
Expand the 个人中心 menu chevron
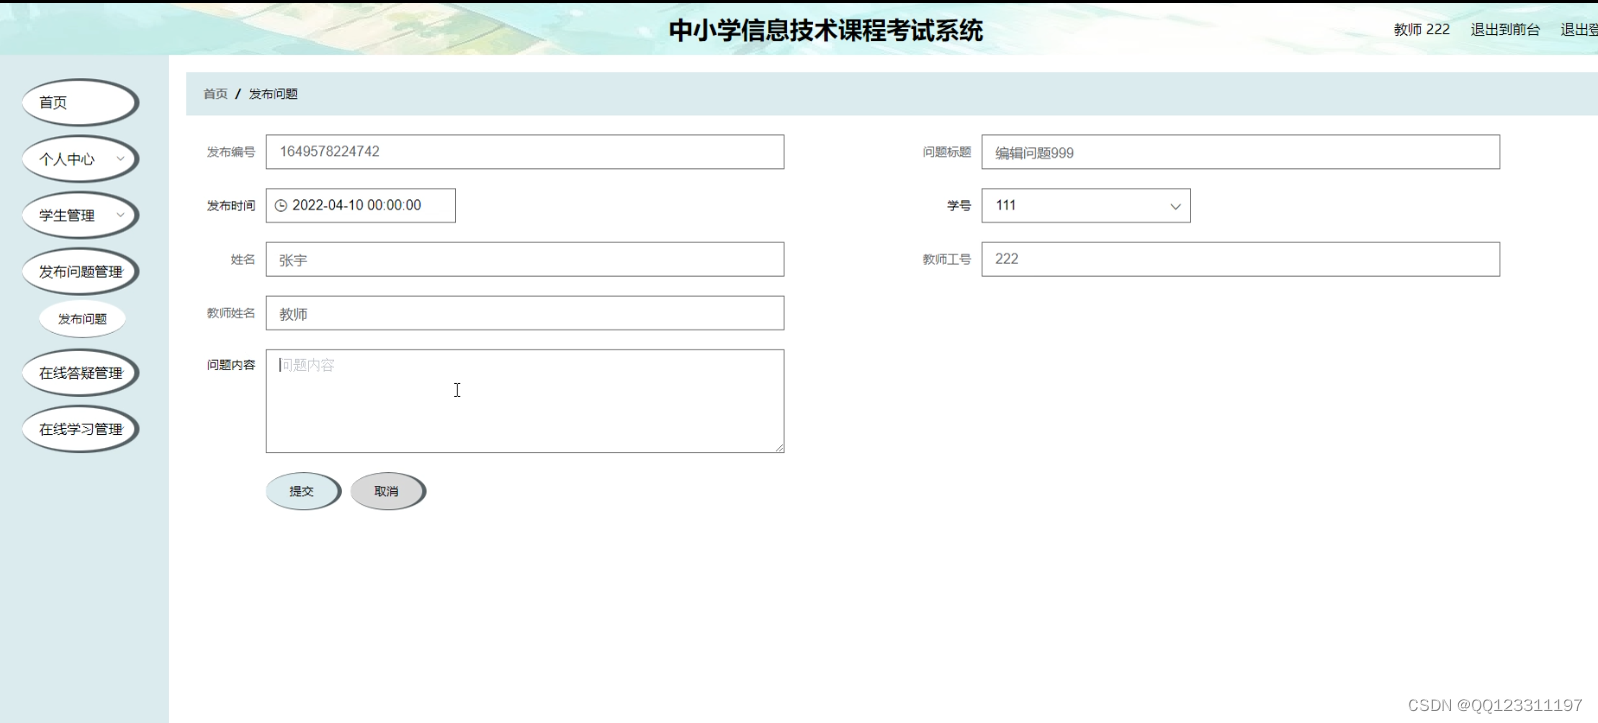[x=120, y=159]
